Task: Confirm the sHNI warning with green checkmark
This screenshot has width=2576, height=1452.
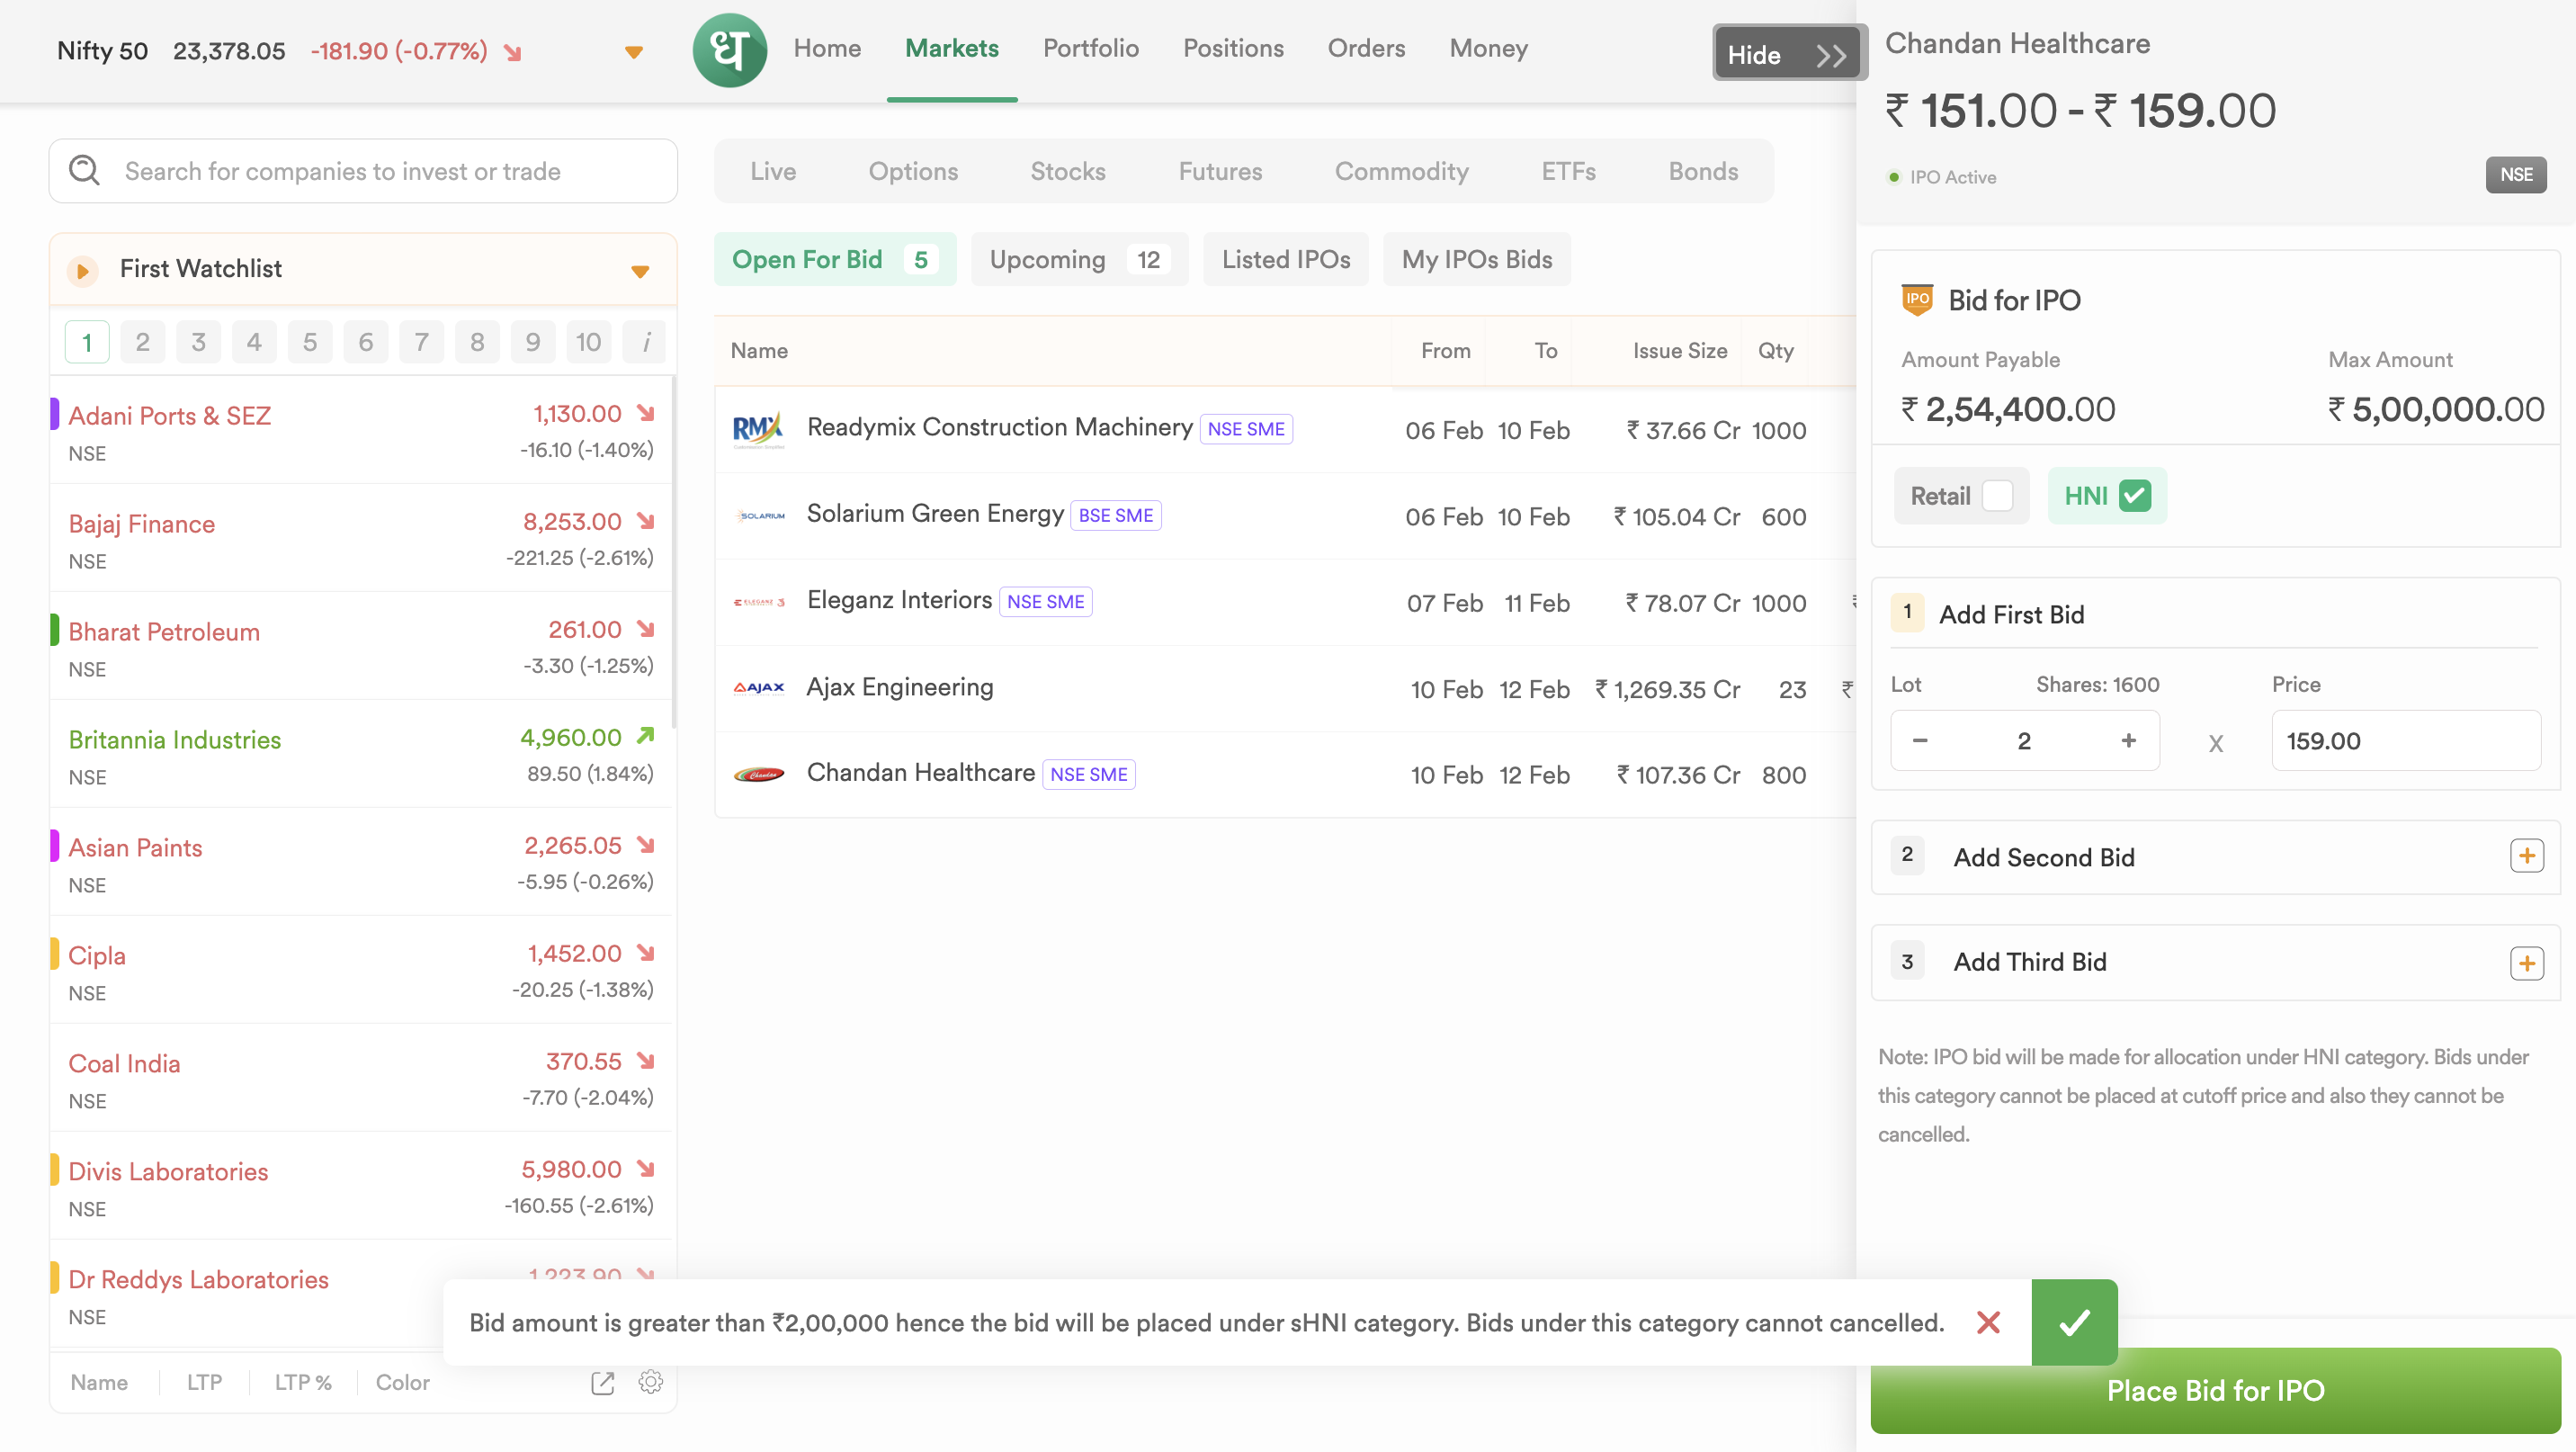Action: click(x=2074, y=1322)
